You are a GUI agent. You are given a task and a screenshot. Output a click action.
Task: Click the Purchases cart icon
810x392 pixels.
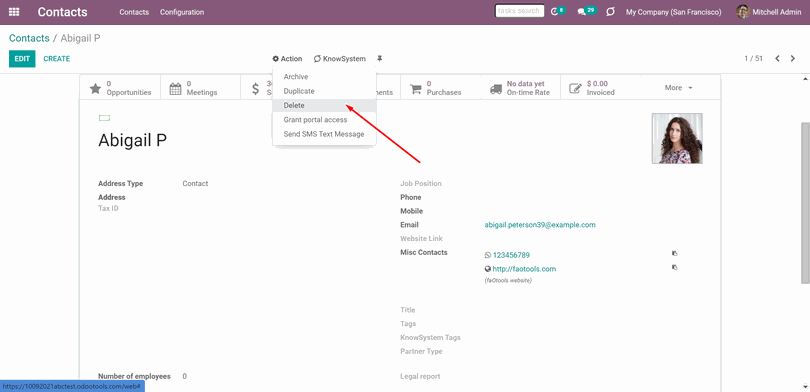tap(416, 88)
